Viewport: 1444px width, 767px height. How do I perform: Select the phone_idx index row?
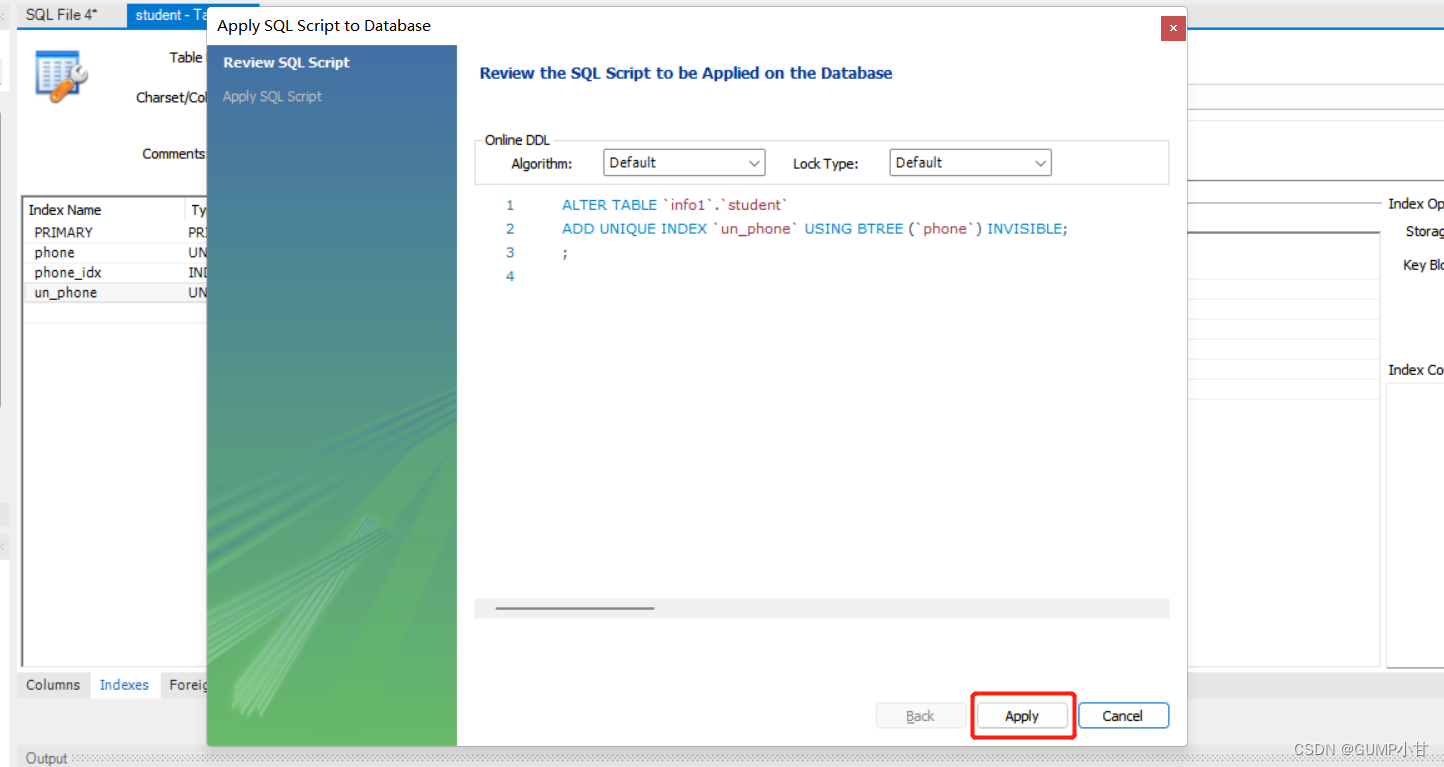[115, 272]
